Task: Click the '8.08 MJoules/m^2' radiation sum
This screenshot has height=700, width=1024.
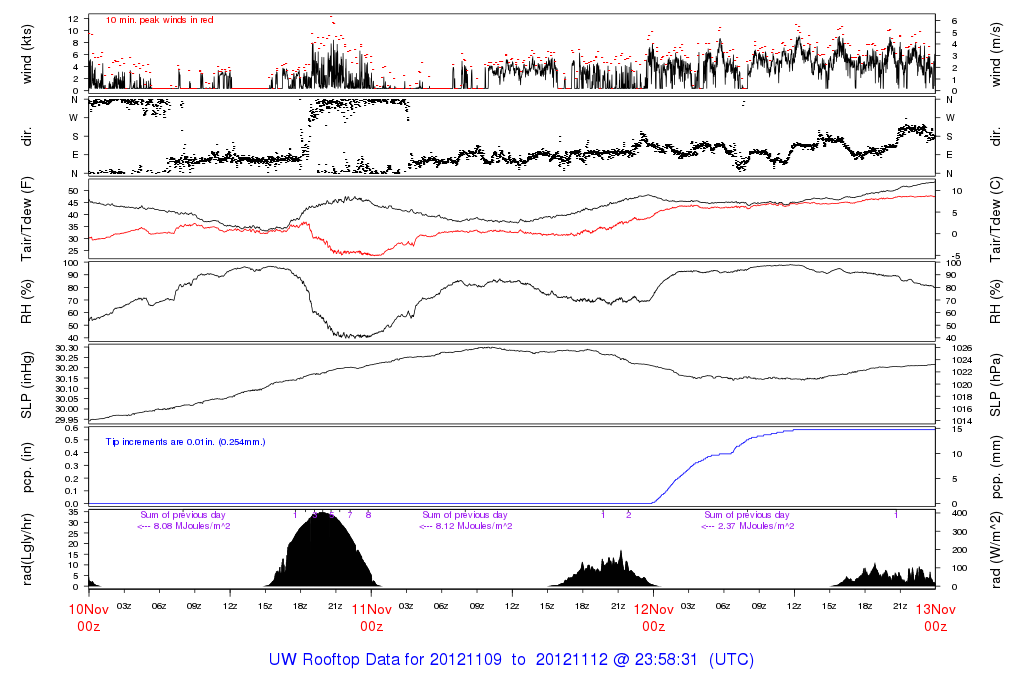Action: (191, 526)
